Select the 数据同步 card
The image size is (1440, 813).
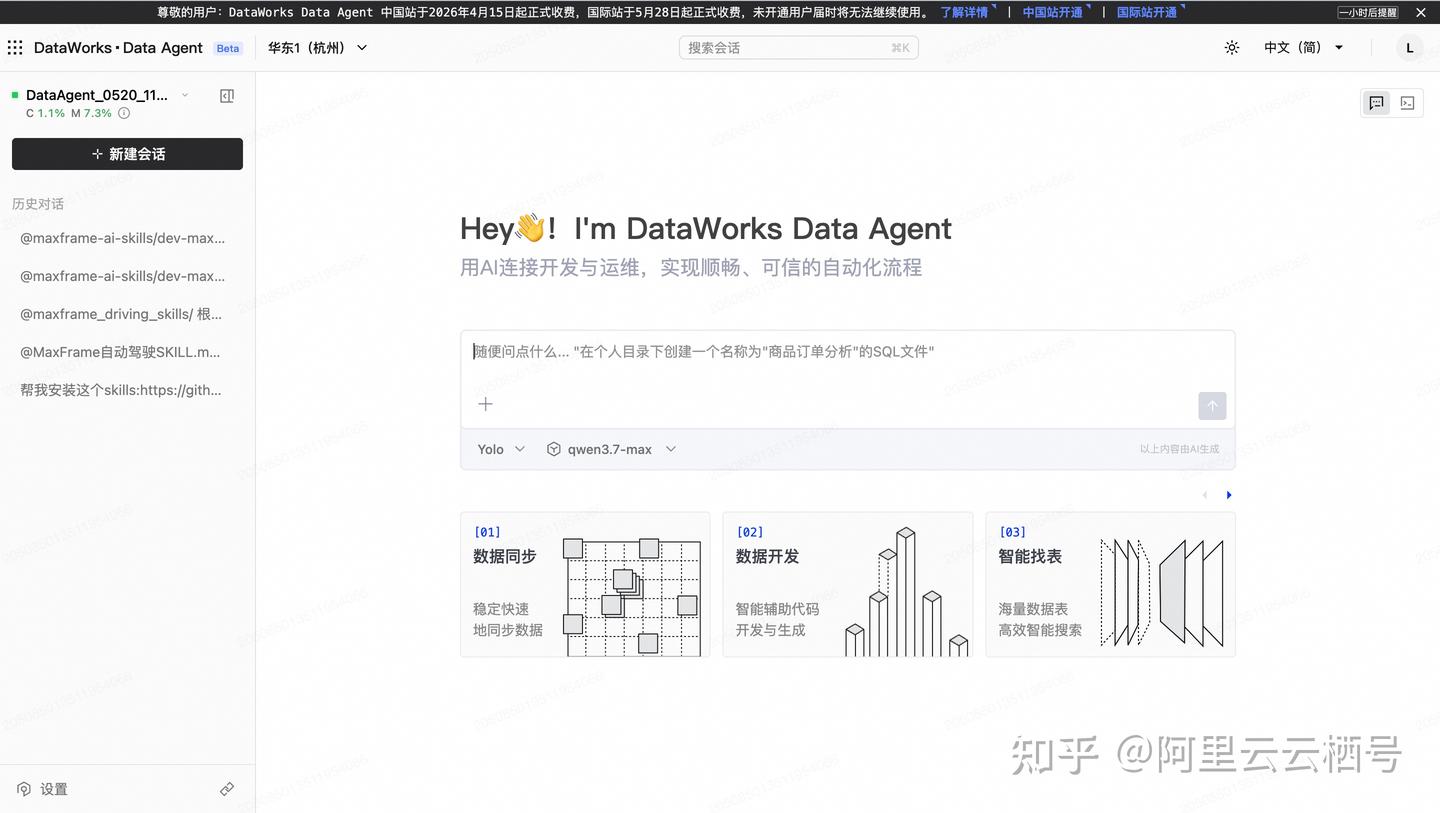[585, 584]
